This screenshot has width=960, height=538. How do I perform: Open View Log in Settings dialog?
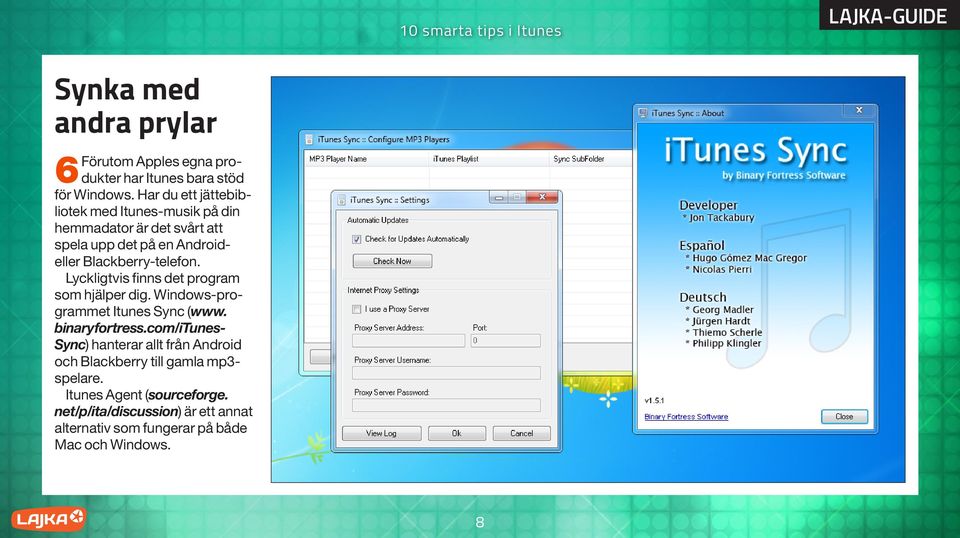pos(381,433)
